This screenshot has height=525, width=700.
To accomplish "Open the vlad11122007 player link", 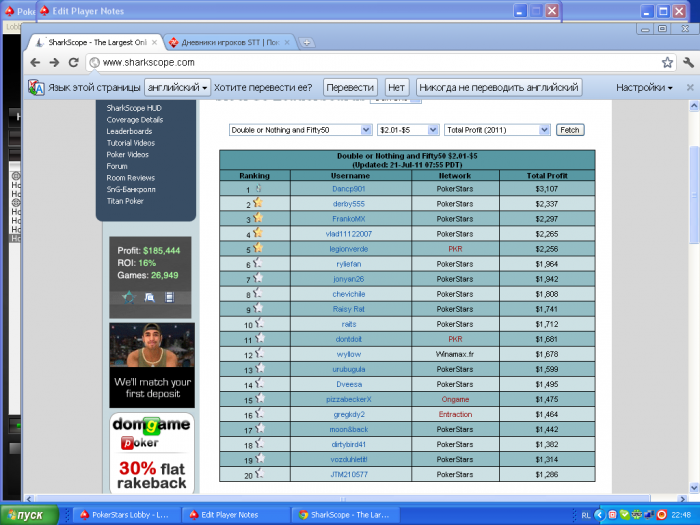I will tap(349, 234).
